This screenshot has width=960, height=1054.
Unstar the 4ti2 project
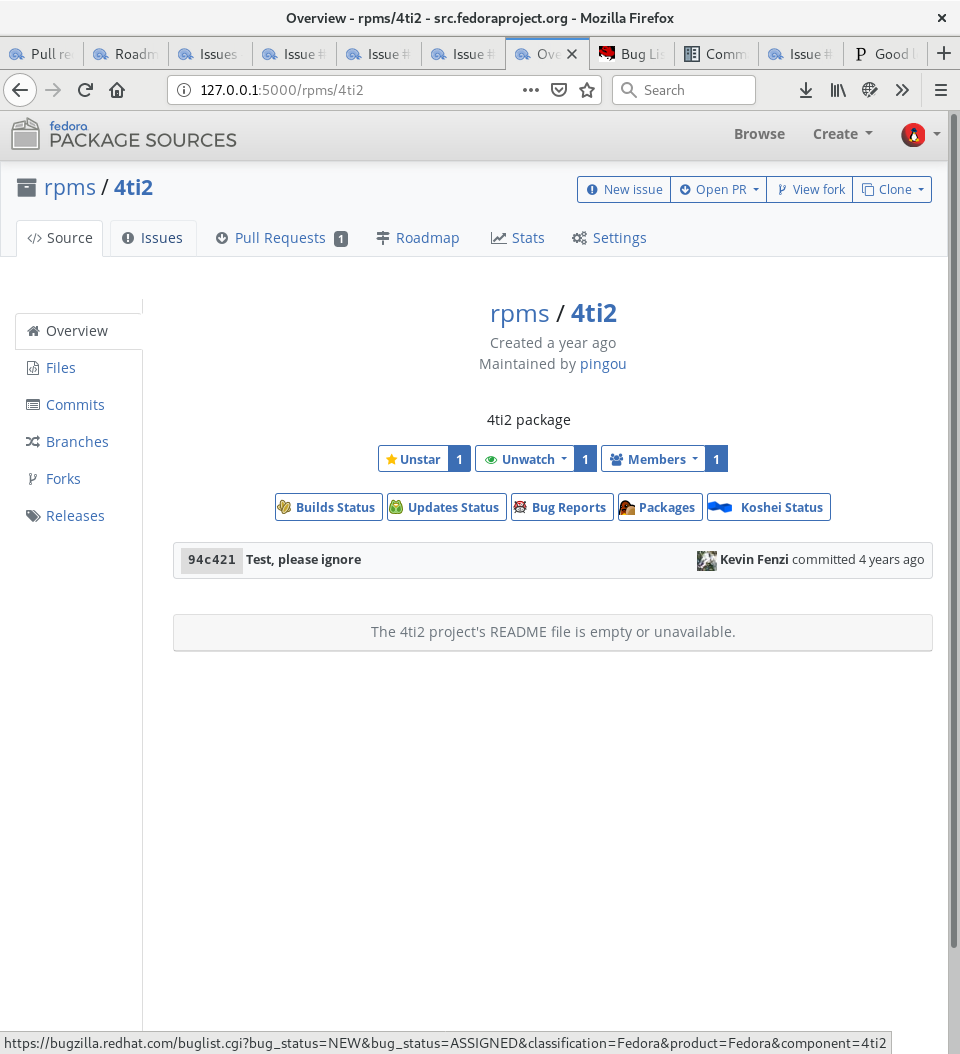click(413, 459)
